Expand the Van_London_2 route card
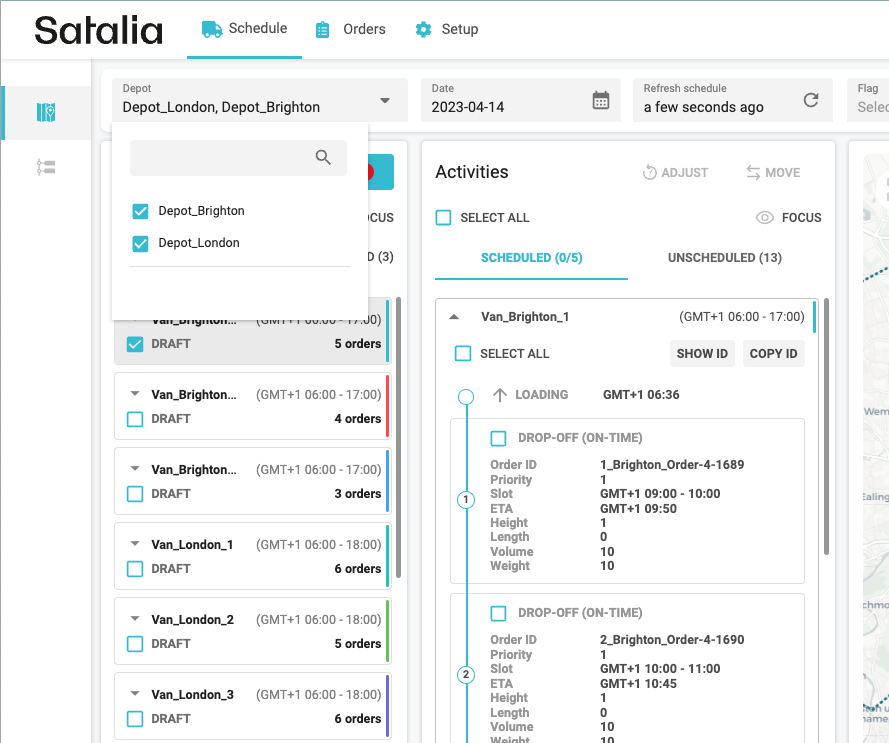Viewport: 889px width, 743px height. (x=135, y=619)
